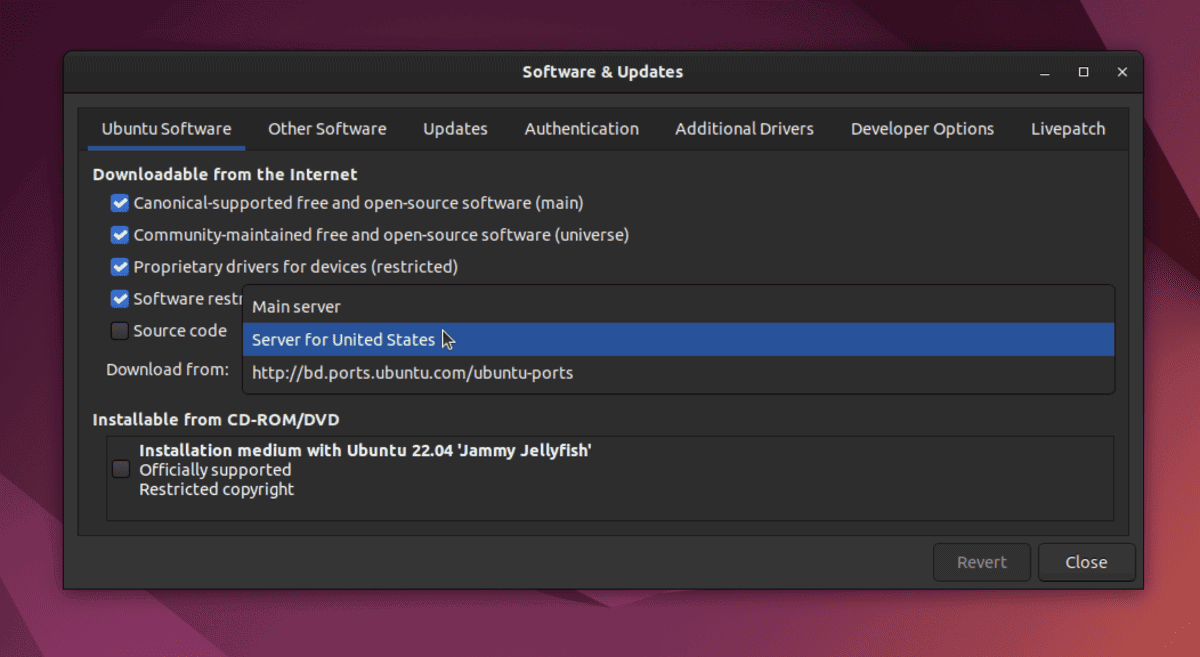Uncheck Canonical-supported software (main) checkbox

point(120,203)
